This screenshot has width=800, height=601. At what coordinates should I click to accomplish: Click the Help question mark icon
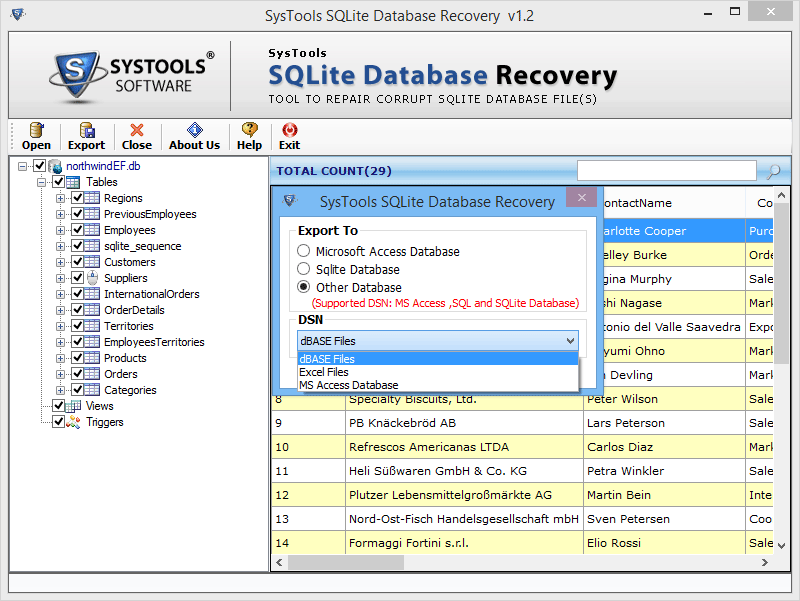tap(249, 130)
